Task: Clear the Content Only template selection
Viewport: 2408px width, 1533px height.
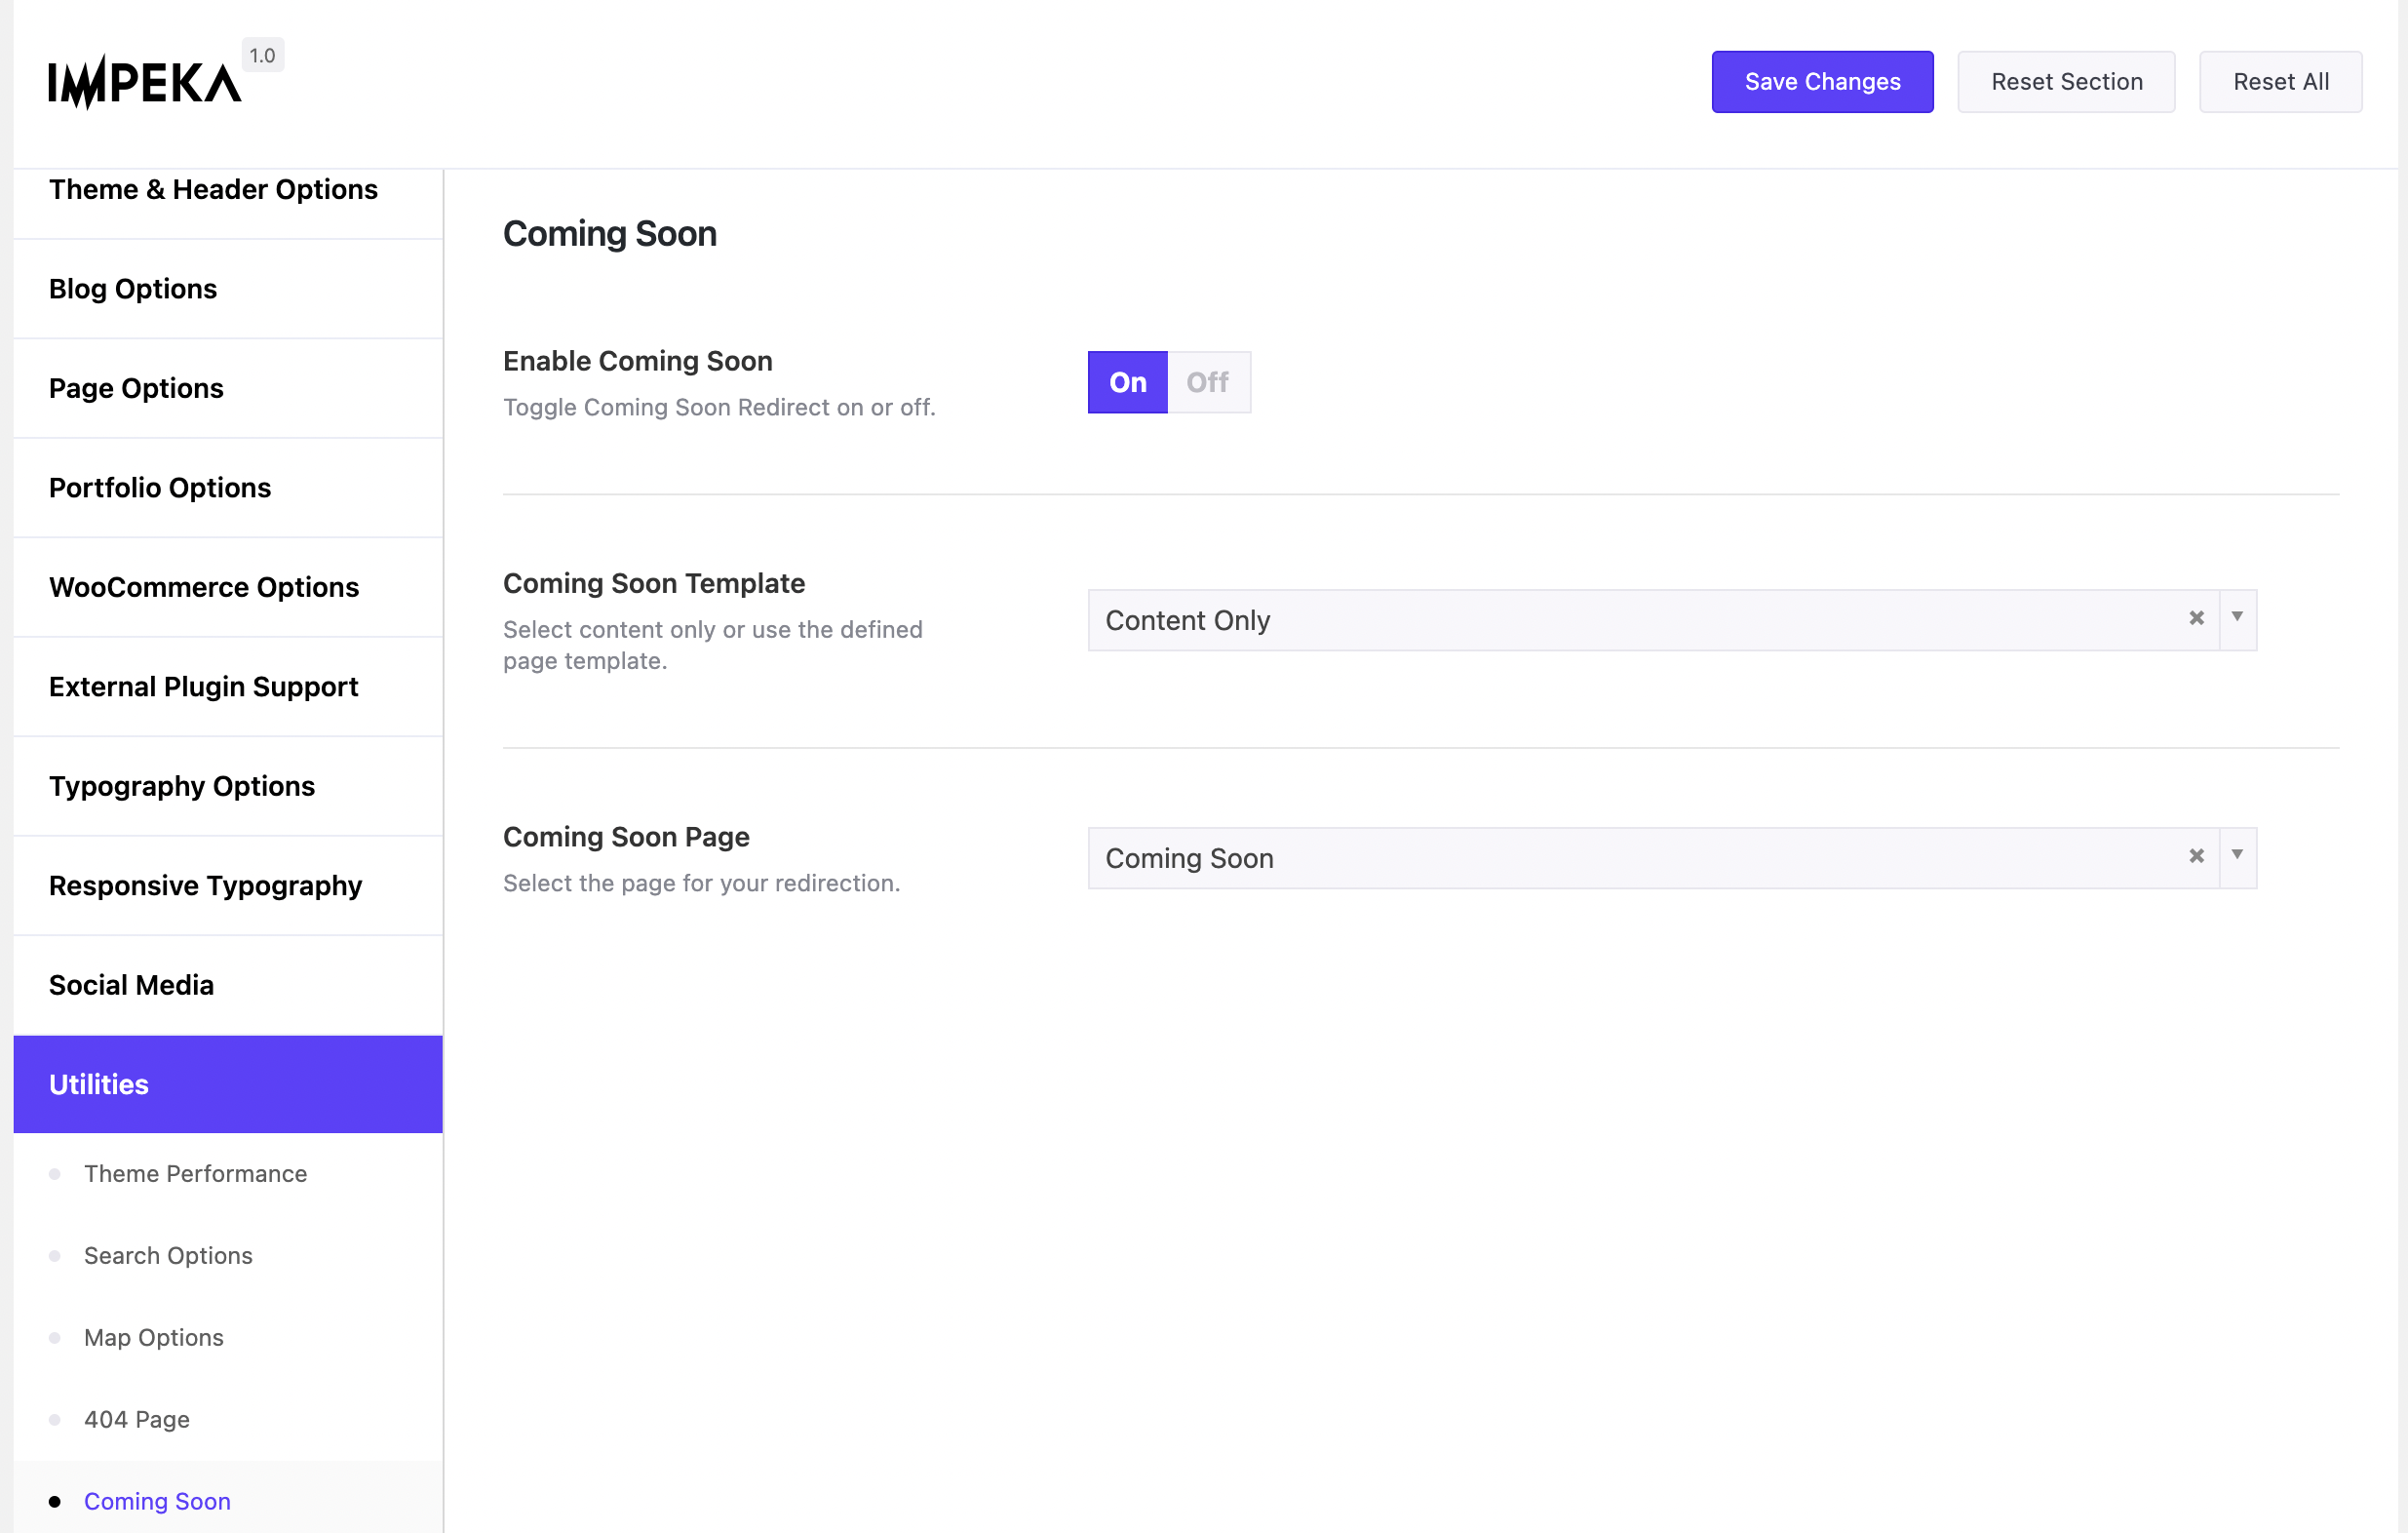Action: (x=2196, y=618)
